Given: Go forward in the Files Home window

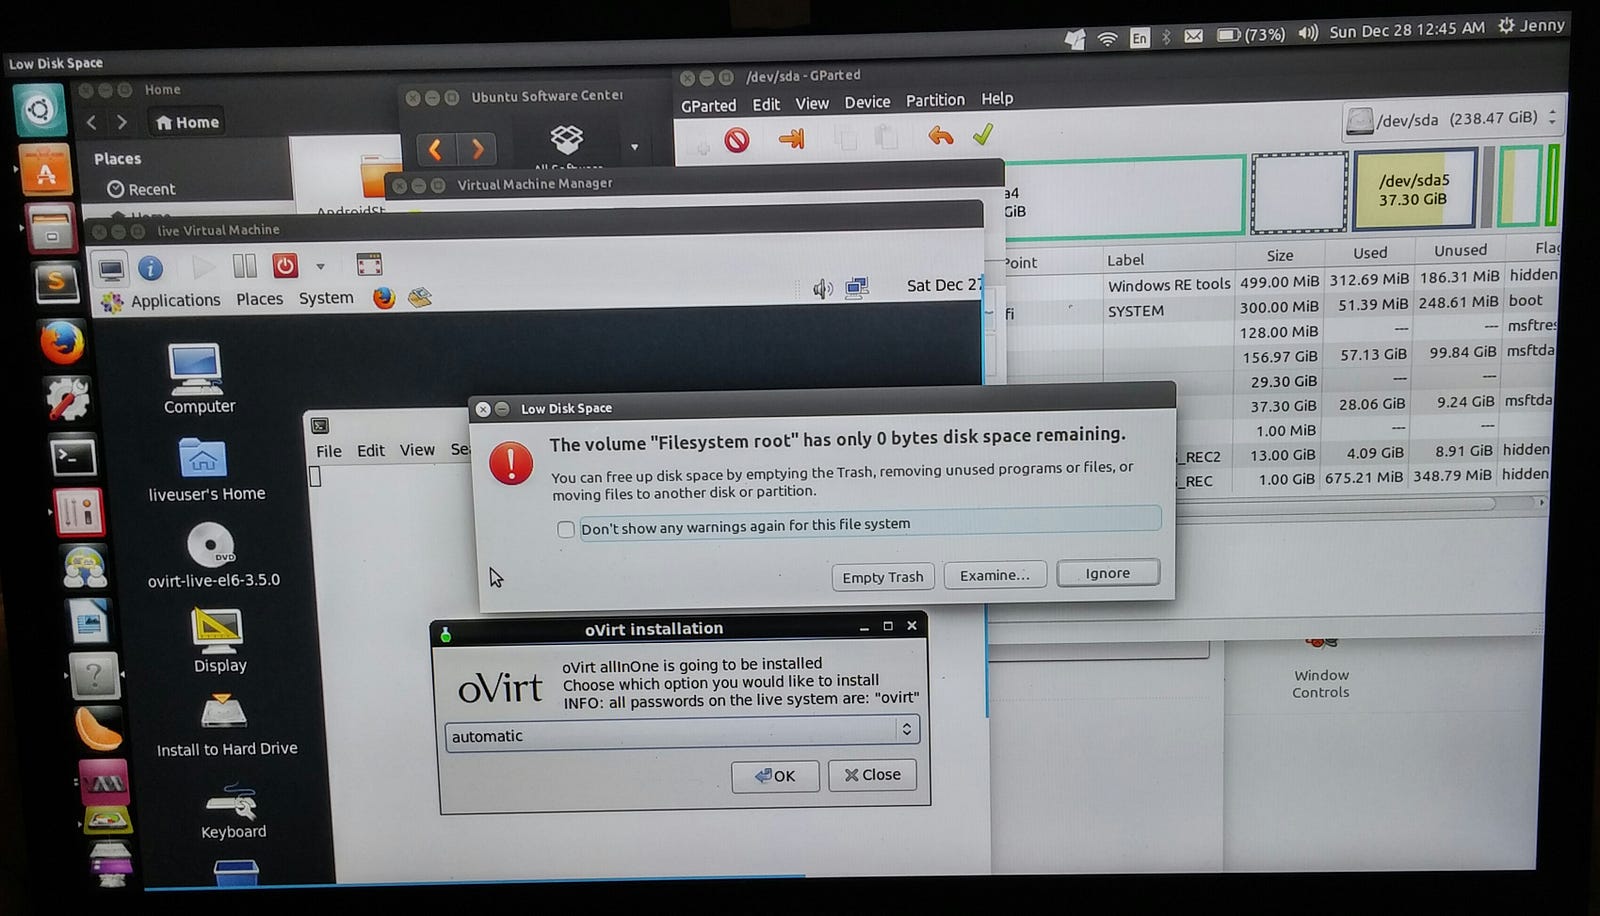Looking at the screenshot, I should 122,122.
